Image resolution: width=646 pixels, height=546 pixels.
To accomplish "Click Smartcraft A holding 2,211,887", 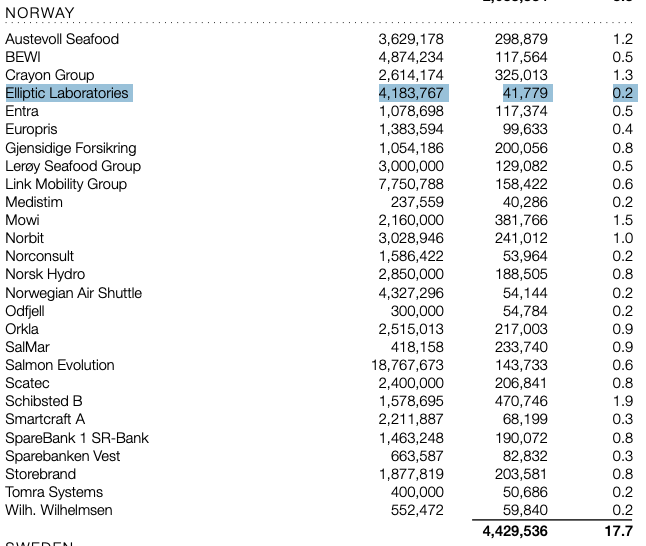I will point(411,419).
